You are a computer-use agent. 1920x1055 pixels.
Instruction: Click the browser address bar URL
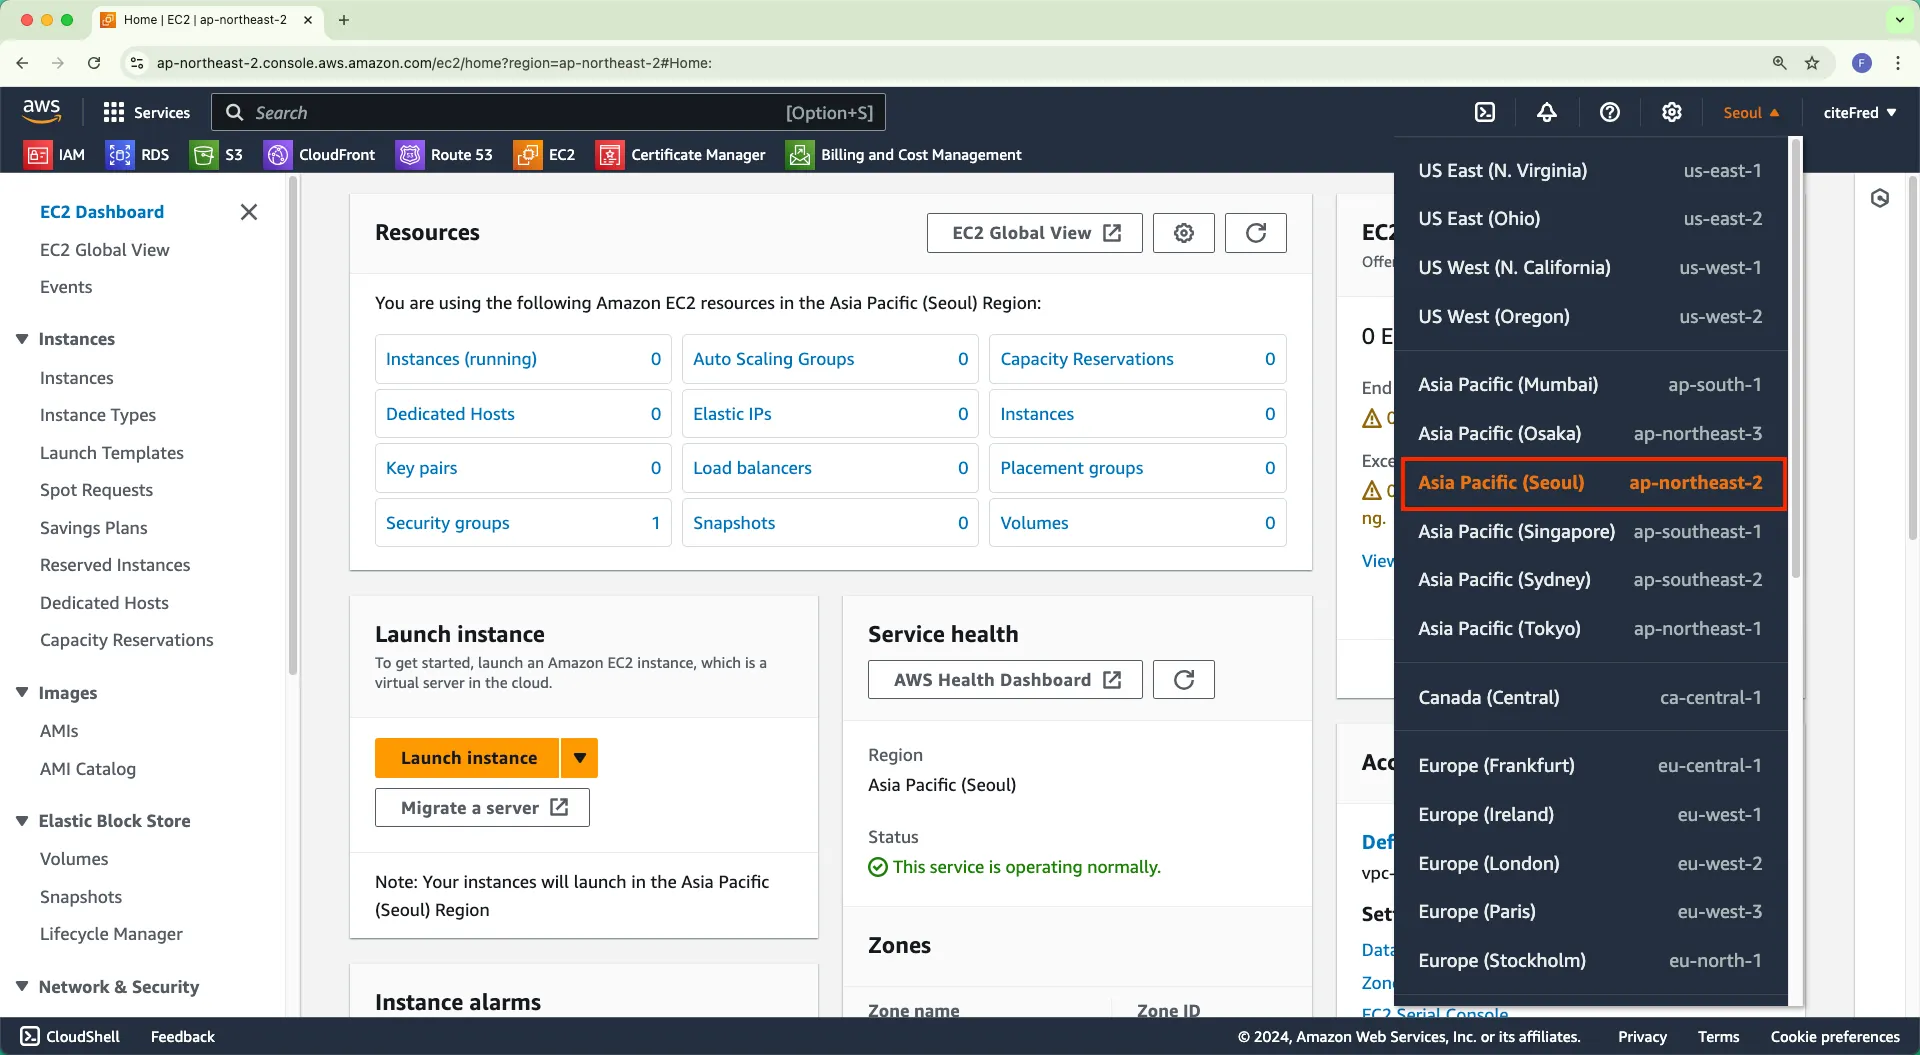pyautogui.click(x=434, y=63)
